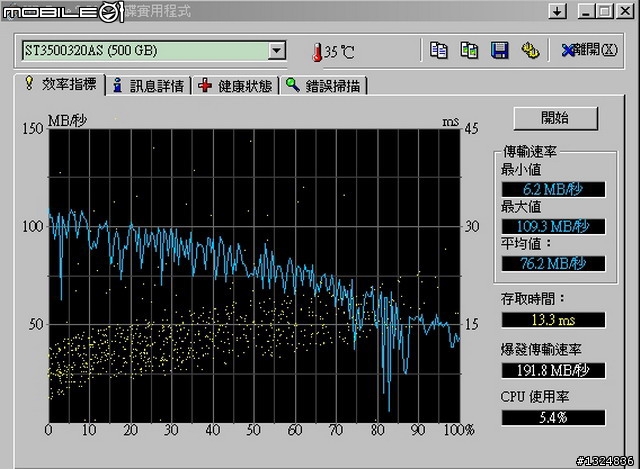640x469 pixels.
Task: Click the 離開 exit button
Action: click(x=590, y=50)
